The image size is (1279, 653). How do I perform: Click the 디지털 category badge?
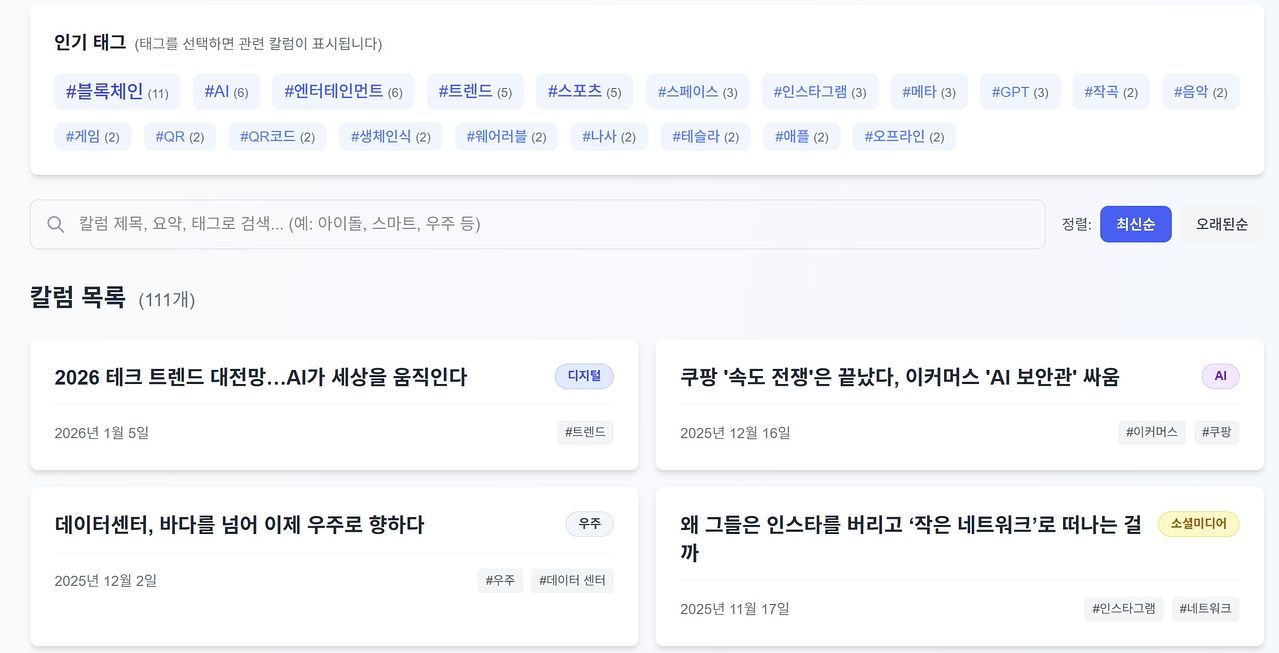point(584,376)
